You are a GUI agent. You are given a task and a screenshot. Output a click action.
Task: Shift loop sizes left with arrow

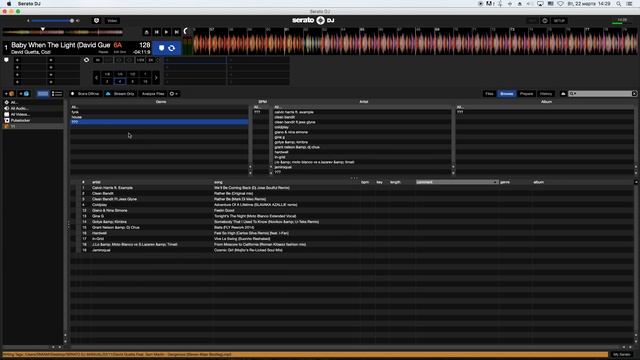coord(97,78)
